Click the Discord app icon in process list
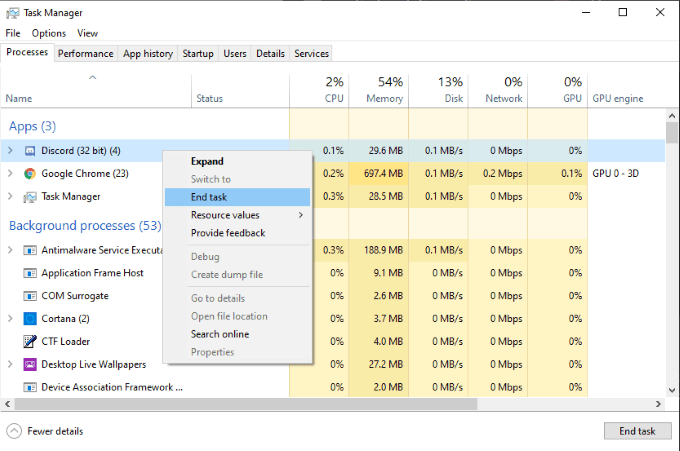This screenshot has width=680, height=451. [30, 151]
